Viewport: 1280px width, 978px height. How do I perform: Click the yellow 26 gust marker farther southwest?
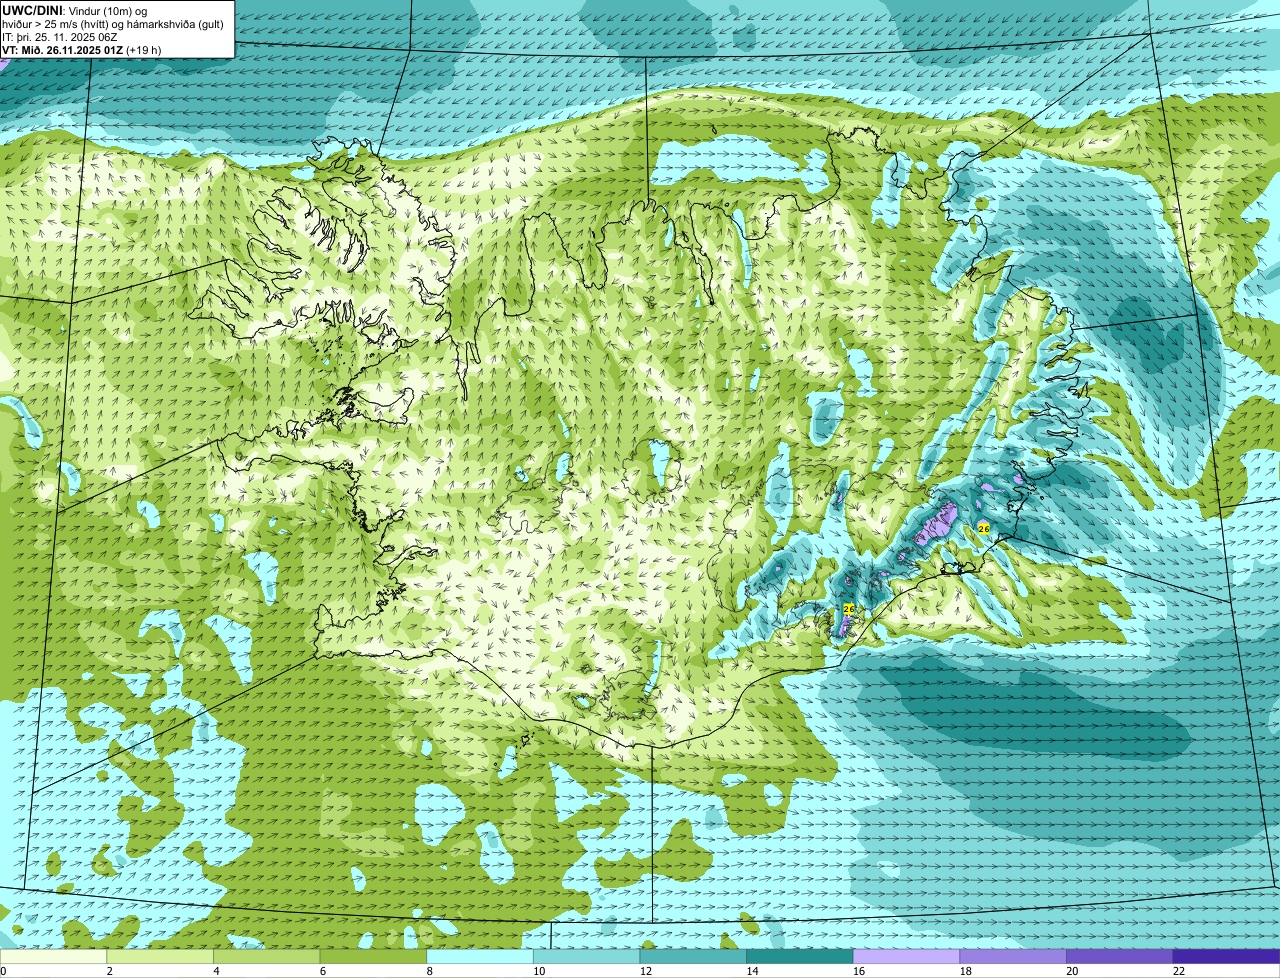[849, 608]
